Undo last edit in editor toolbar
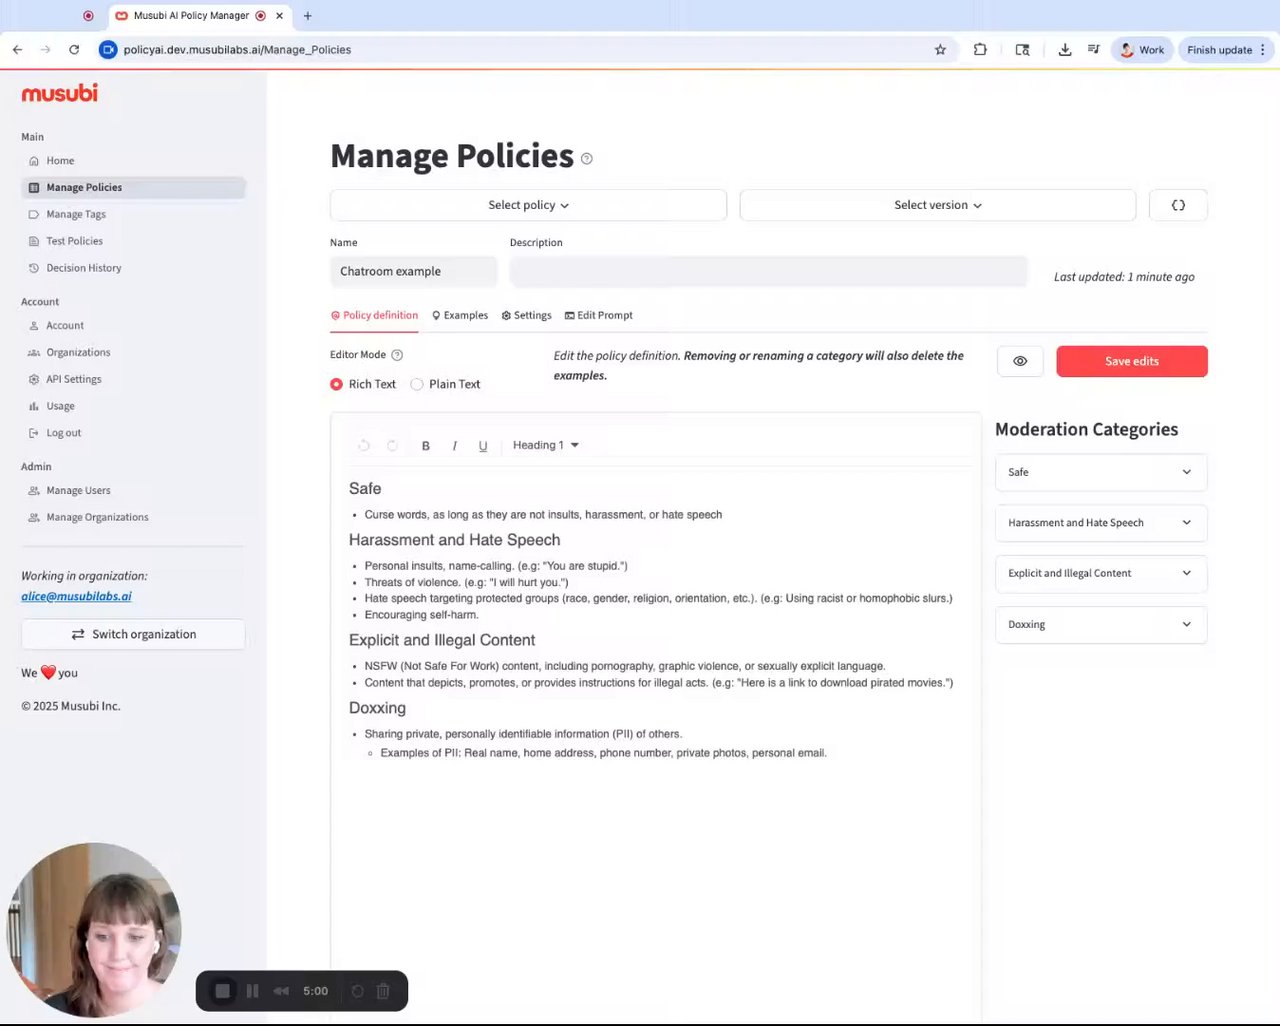This screenshot has height=1026, width=1280. [x=364, y=446]
